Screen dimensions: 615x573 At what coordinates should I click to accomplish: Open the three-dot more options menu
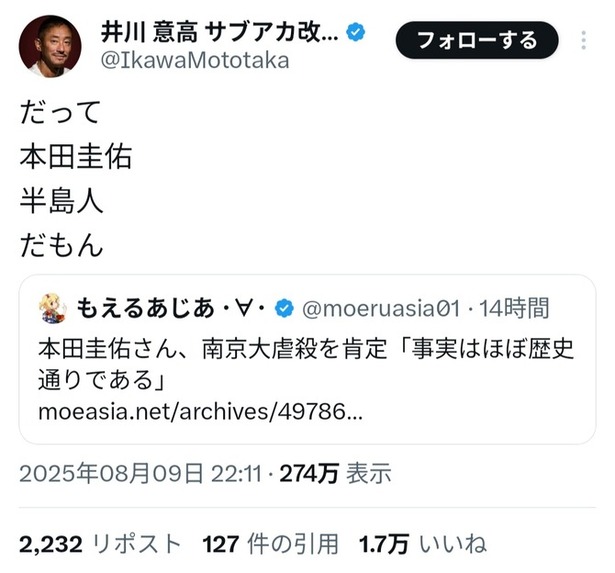583,40
